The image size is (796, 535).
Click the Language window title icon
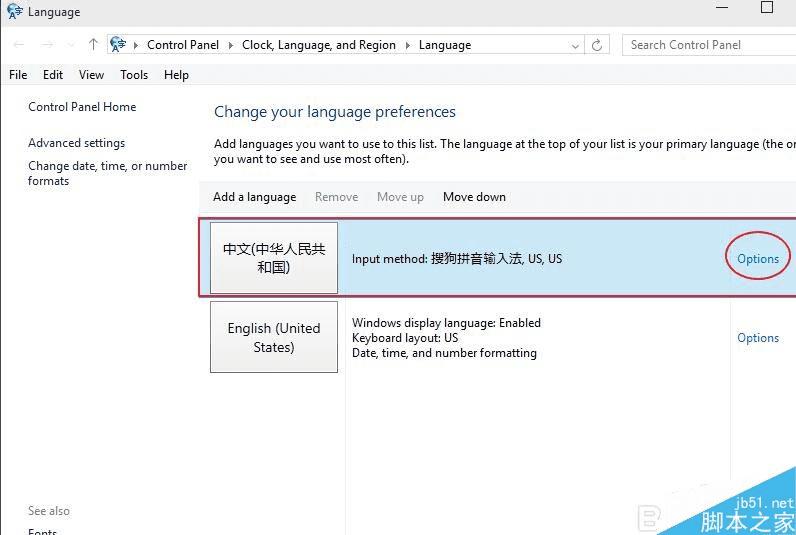(x=15, y=11)
